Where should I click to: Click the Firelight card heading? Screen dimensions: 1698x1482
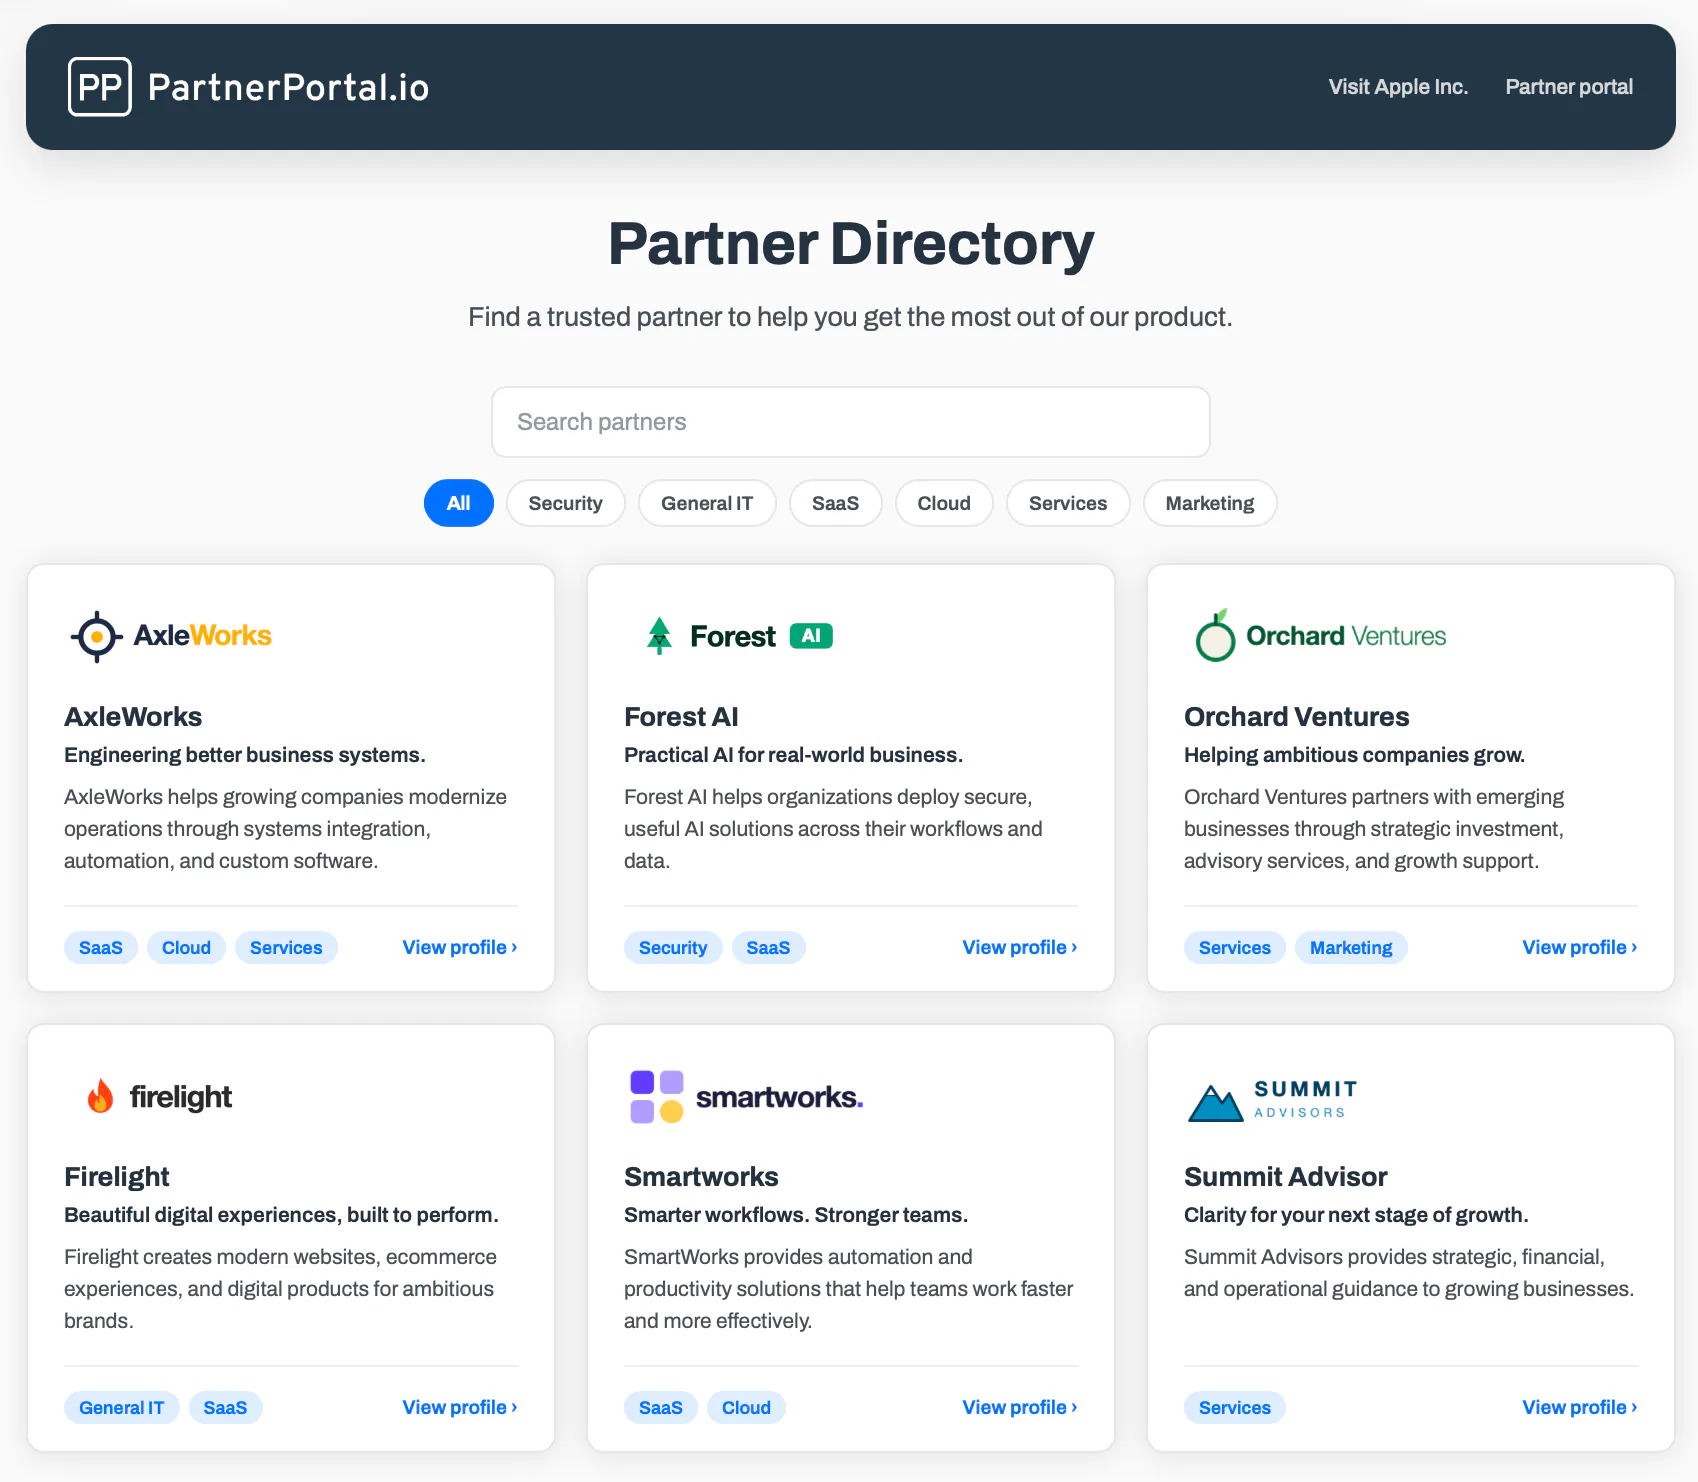click(117, 1177)
